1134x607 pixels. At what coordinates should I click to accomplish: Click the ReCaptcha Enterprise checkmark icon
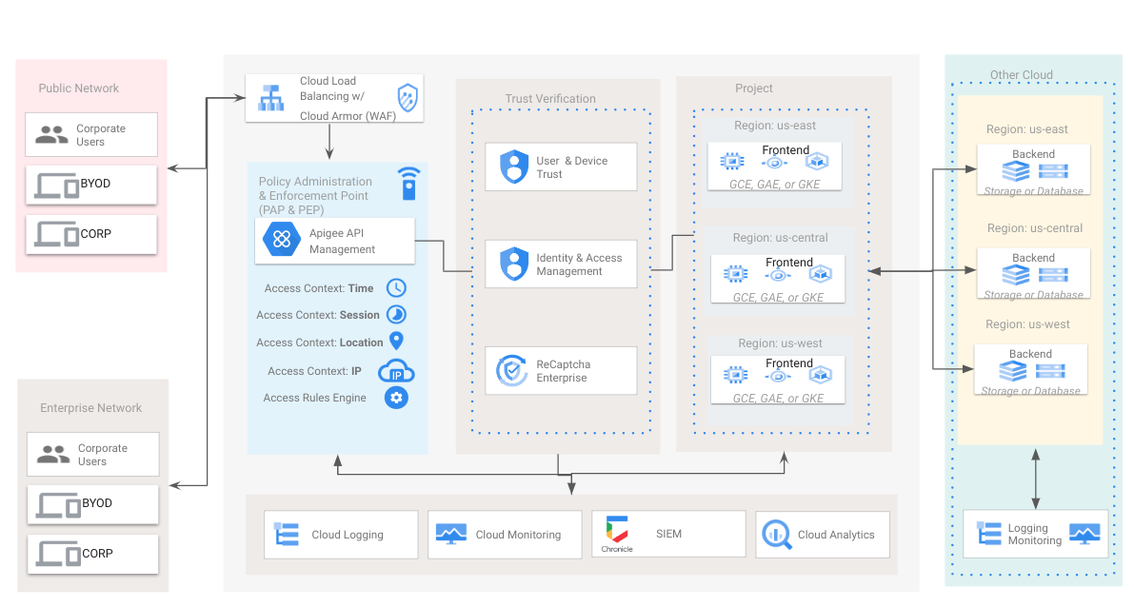[511, 370]
